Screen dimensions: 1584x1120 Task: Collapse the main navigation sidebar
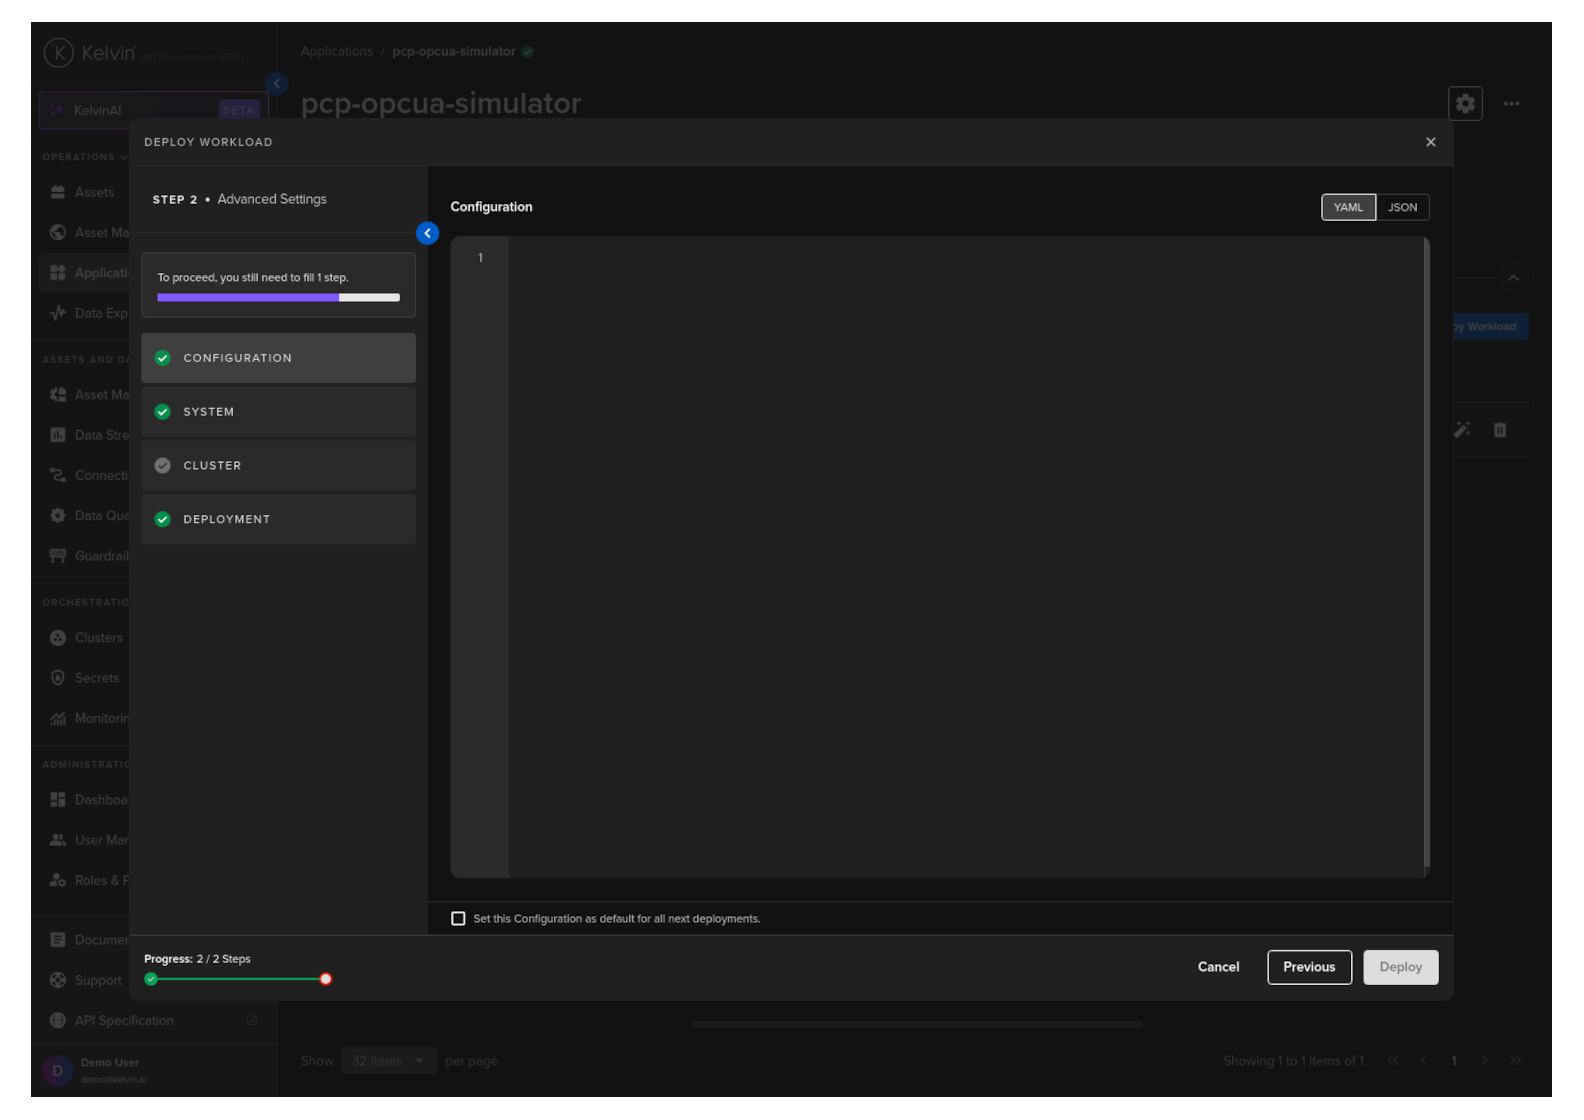tap(277, 83)
